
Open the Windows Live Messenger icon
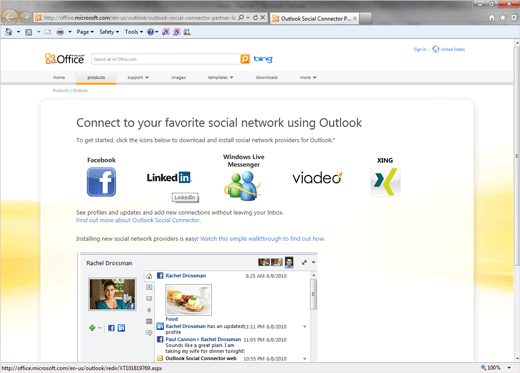point(243,186)
